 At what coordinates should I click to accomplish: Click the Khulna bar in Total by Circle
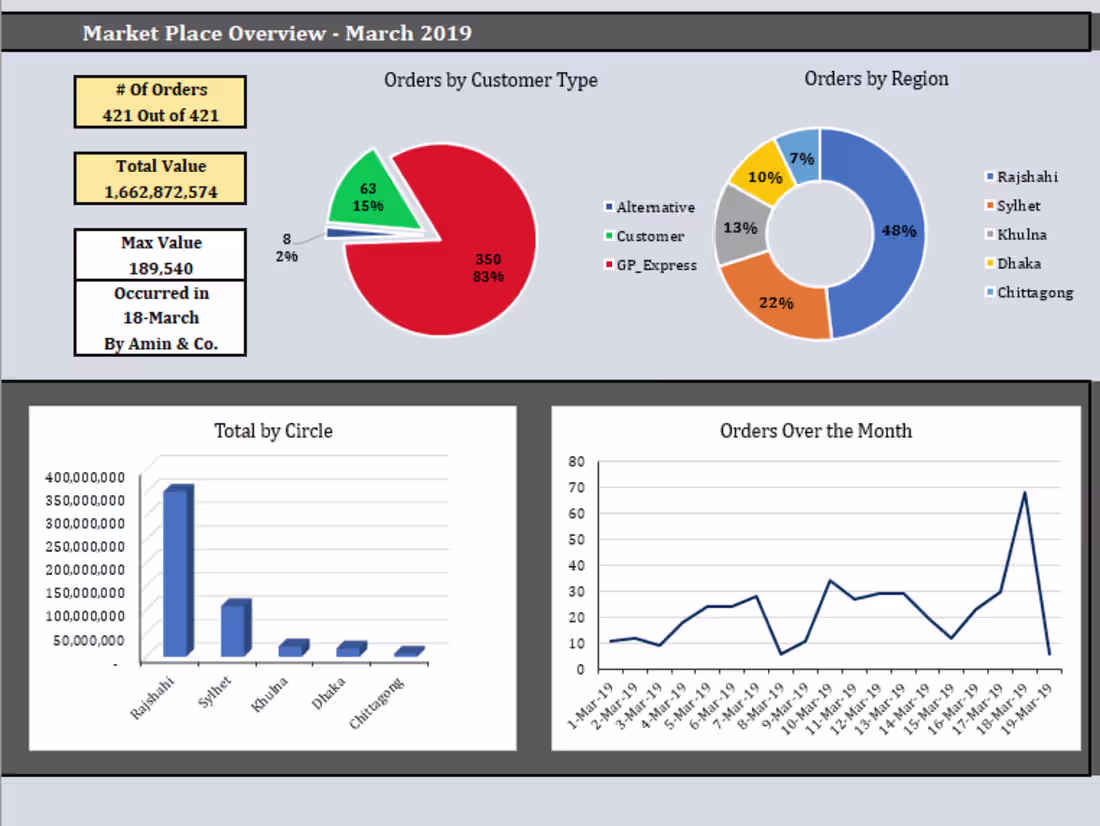pos(293,648)
